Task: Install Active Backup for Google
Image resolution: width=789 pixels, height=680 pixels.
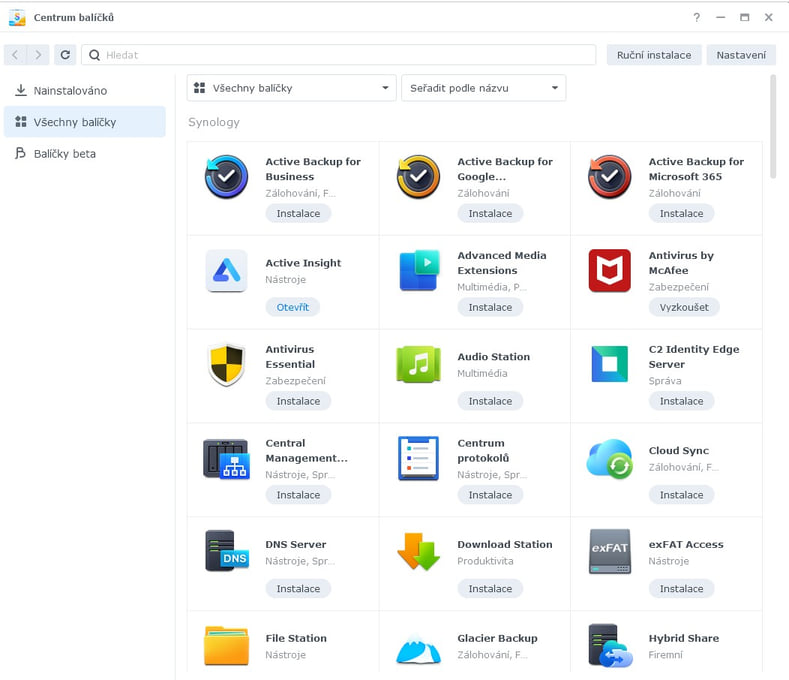Action: [490, 213]
